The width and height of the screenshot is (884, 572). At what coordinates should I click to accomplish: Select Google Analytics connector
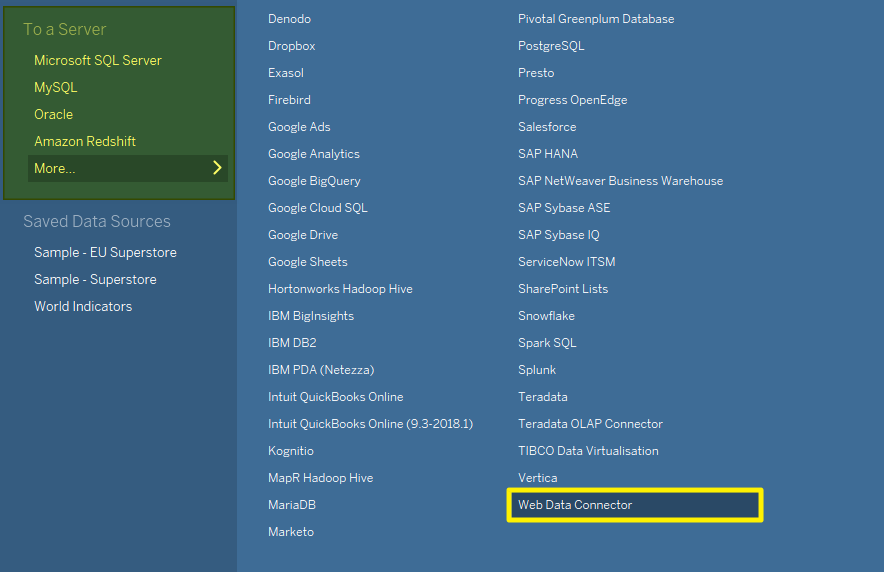pyautogui.click(x=314, y=154)
